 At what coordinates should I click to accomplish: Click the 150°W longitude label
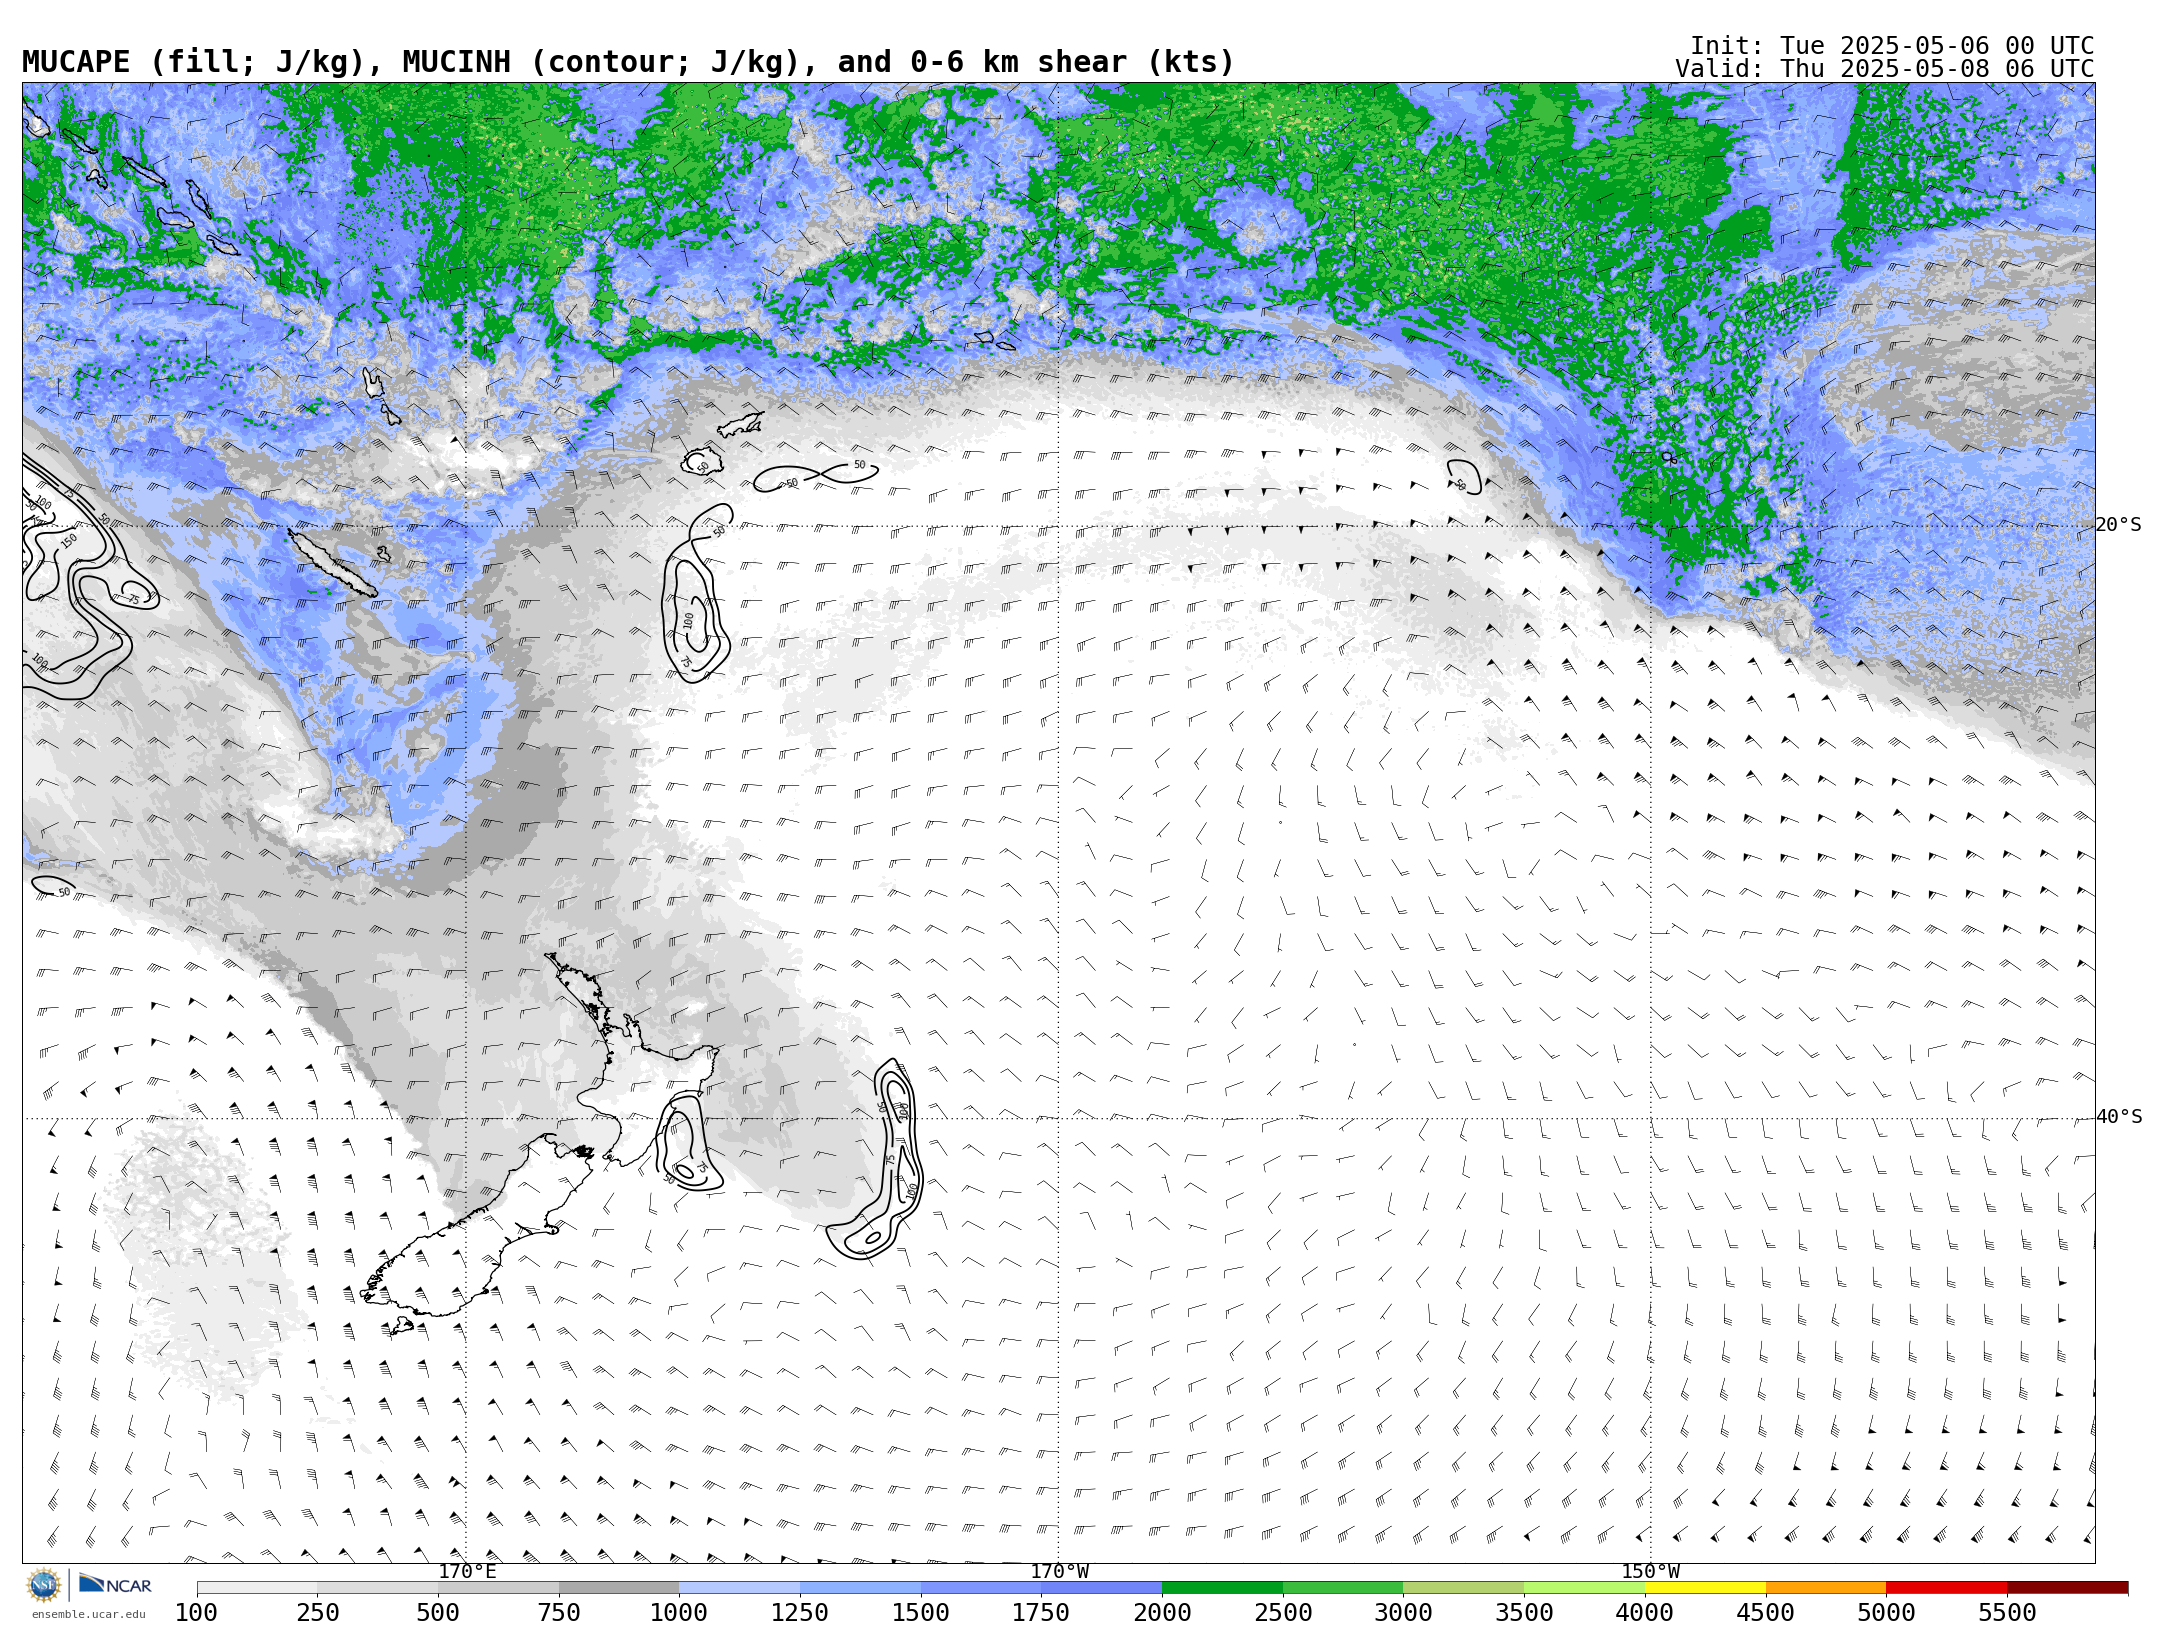click(x=1650, y=1572)
